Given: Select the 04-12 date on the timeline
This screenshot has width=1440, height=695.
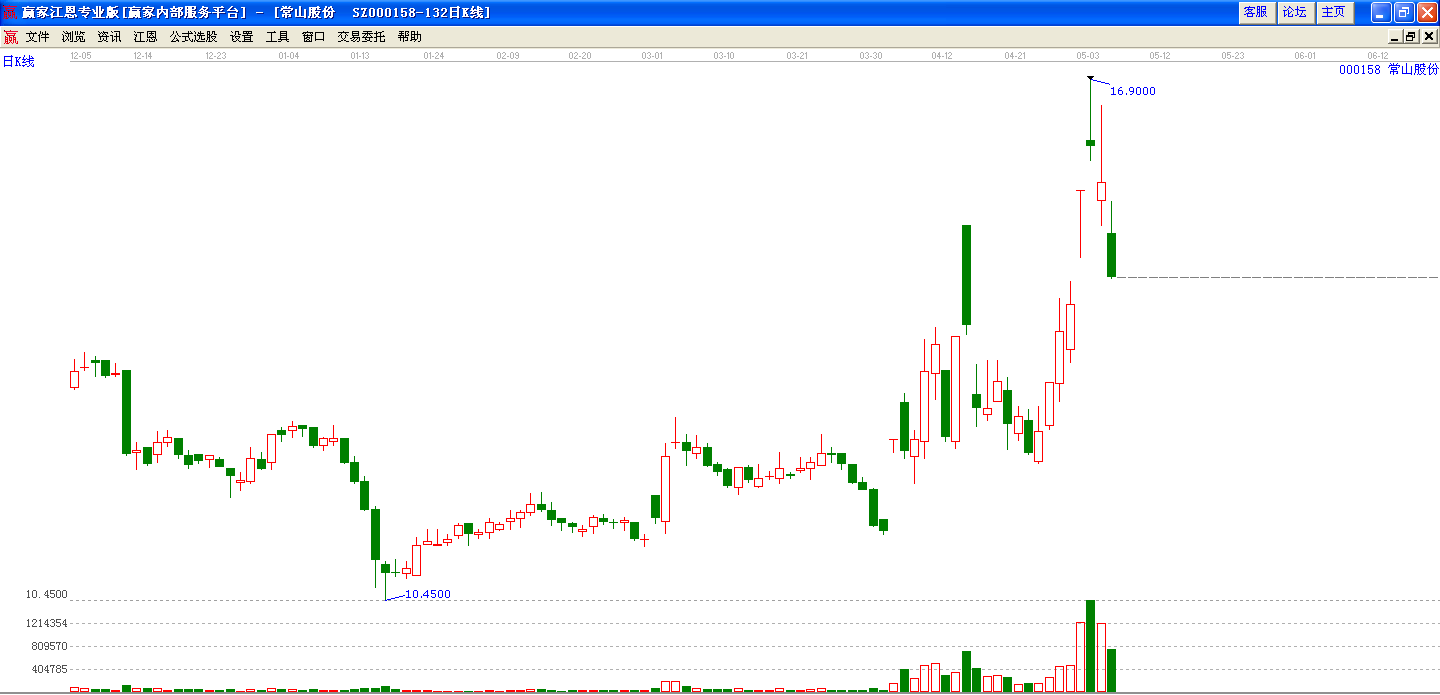Looking at the screenshot, I should (942, 56).
